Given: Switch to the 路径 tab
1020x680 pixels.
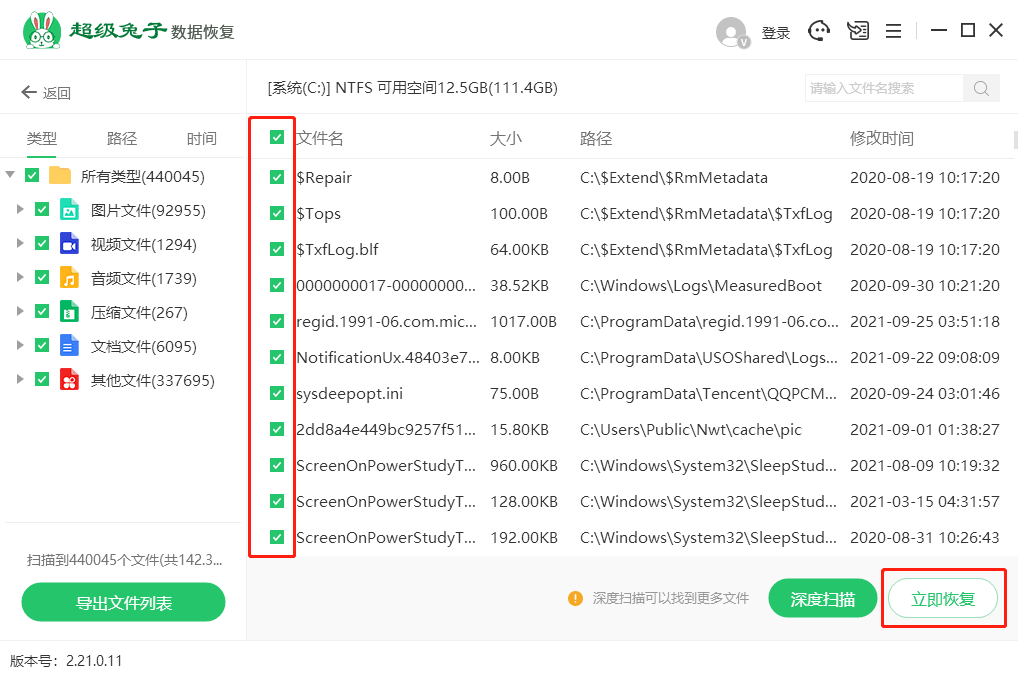Looking at the screenshot, I should tap(122, 139).
